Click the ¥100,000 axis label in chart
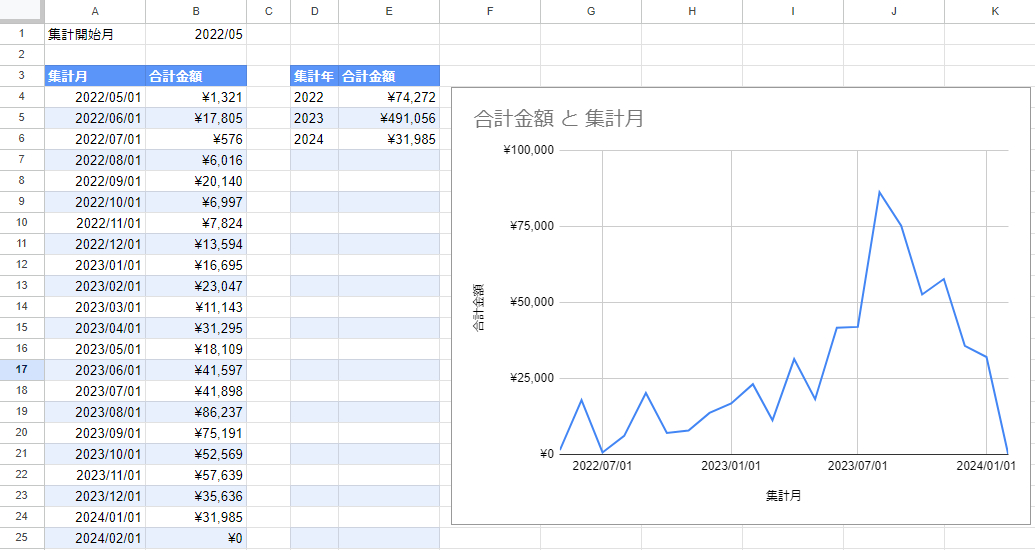Screen dimensions: 1035x550 click(529, 150)
